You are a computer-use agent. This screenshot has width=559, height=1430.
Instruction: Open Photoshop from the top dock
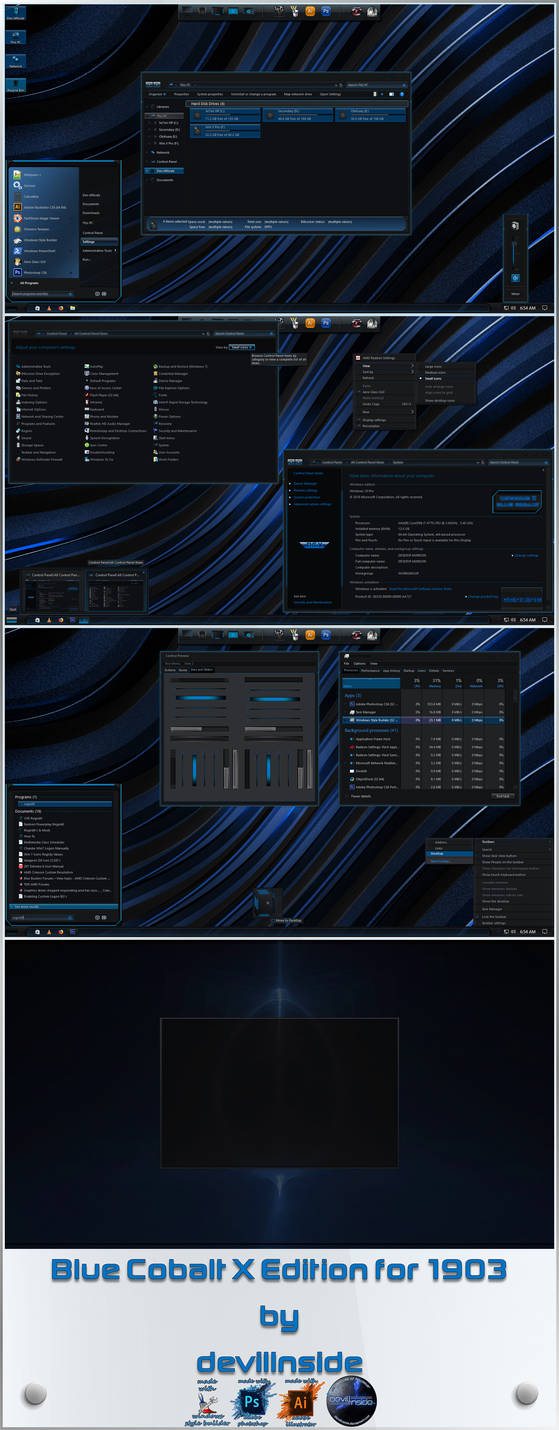click(326, 10)
